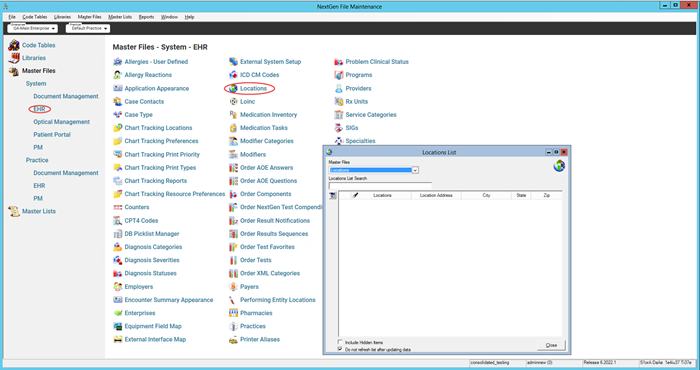This screenshot has width=700, height=370.
Task: Open the Reports menu
Action: 146,17
